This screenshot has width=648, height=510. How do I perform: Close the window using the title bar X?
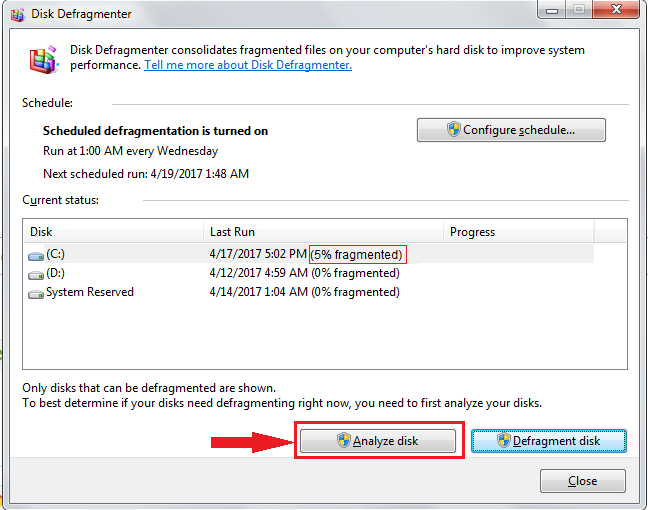click(616, 11)
